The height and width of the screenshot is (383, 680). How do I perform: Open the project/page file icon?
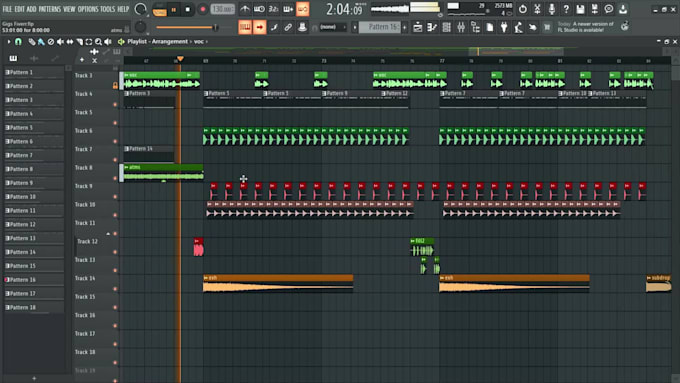(490, 27)
